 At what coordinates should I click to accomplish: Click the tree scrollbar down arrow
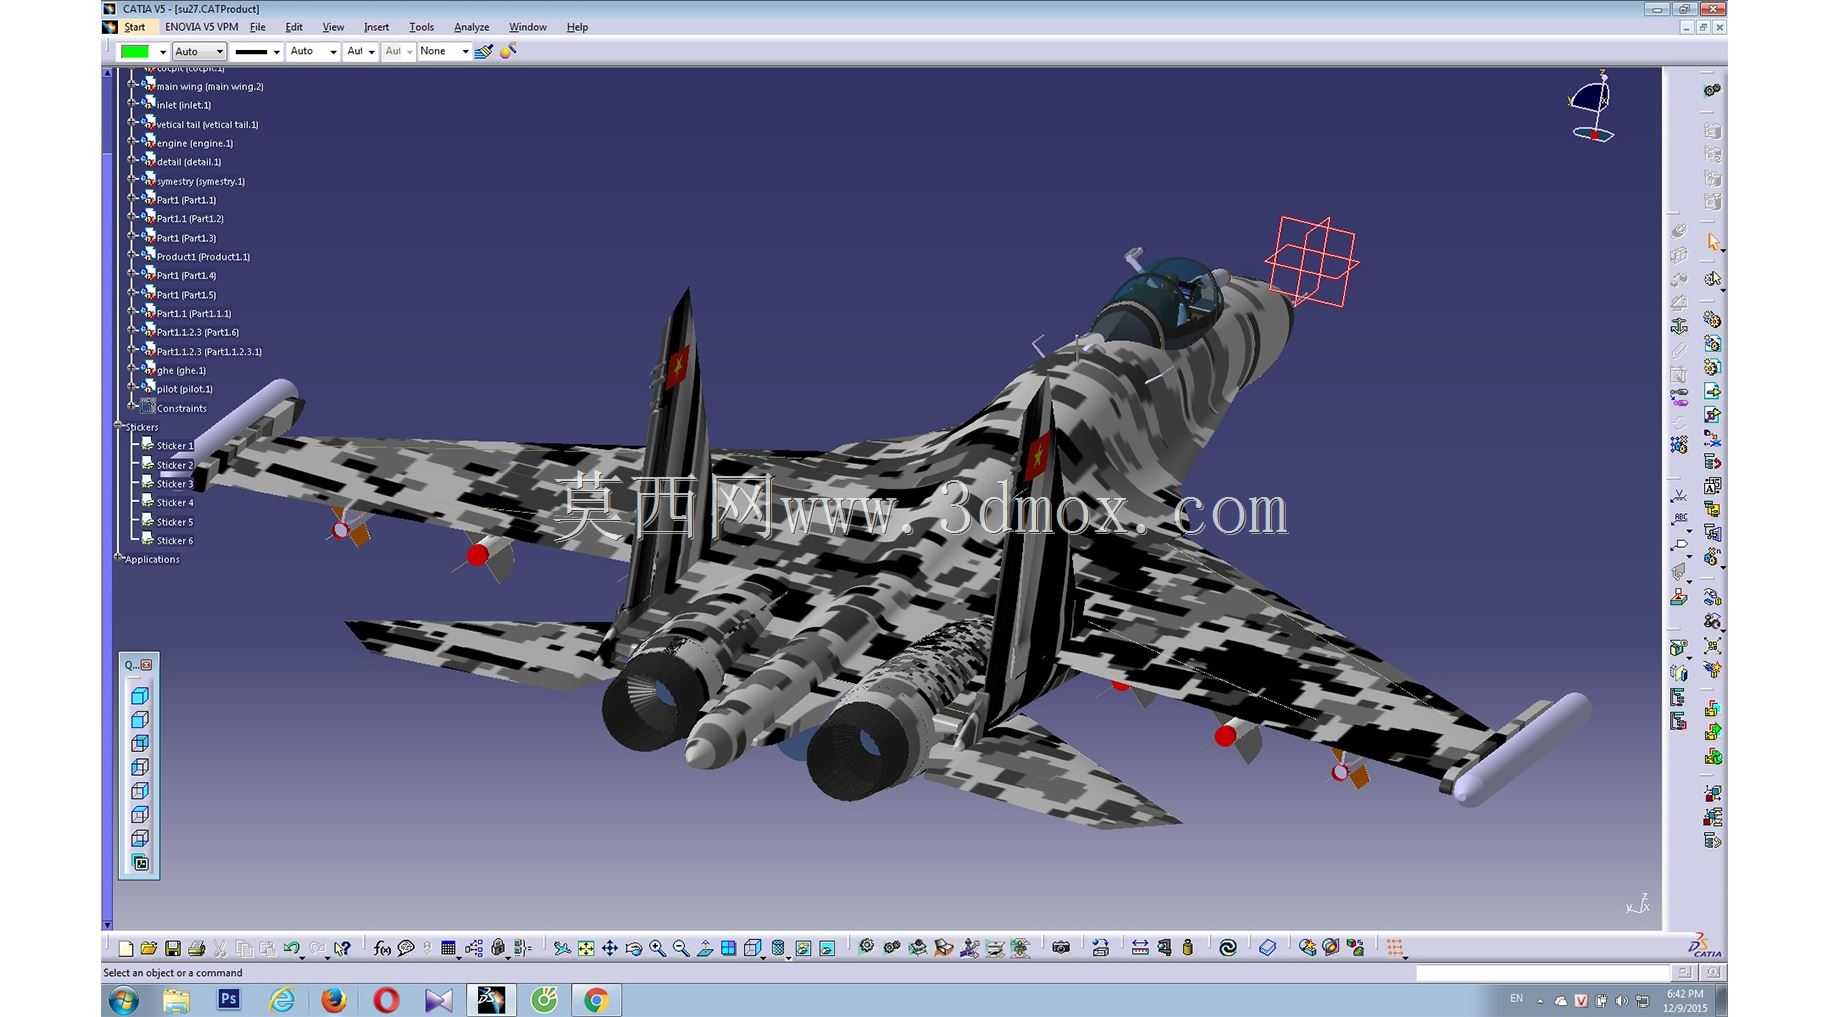(x=107, y=925)
